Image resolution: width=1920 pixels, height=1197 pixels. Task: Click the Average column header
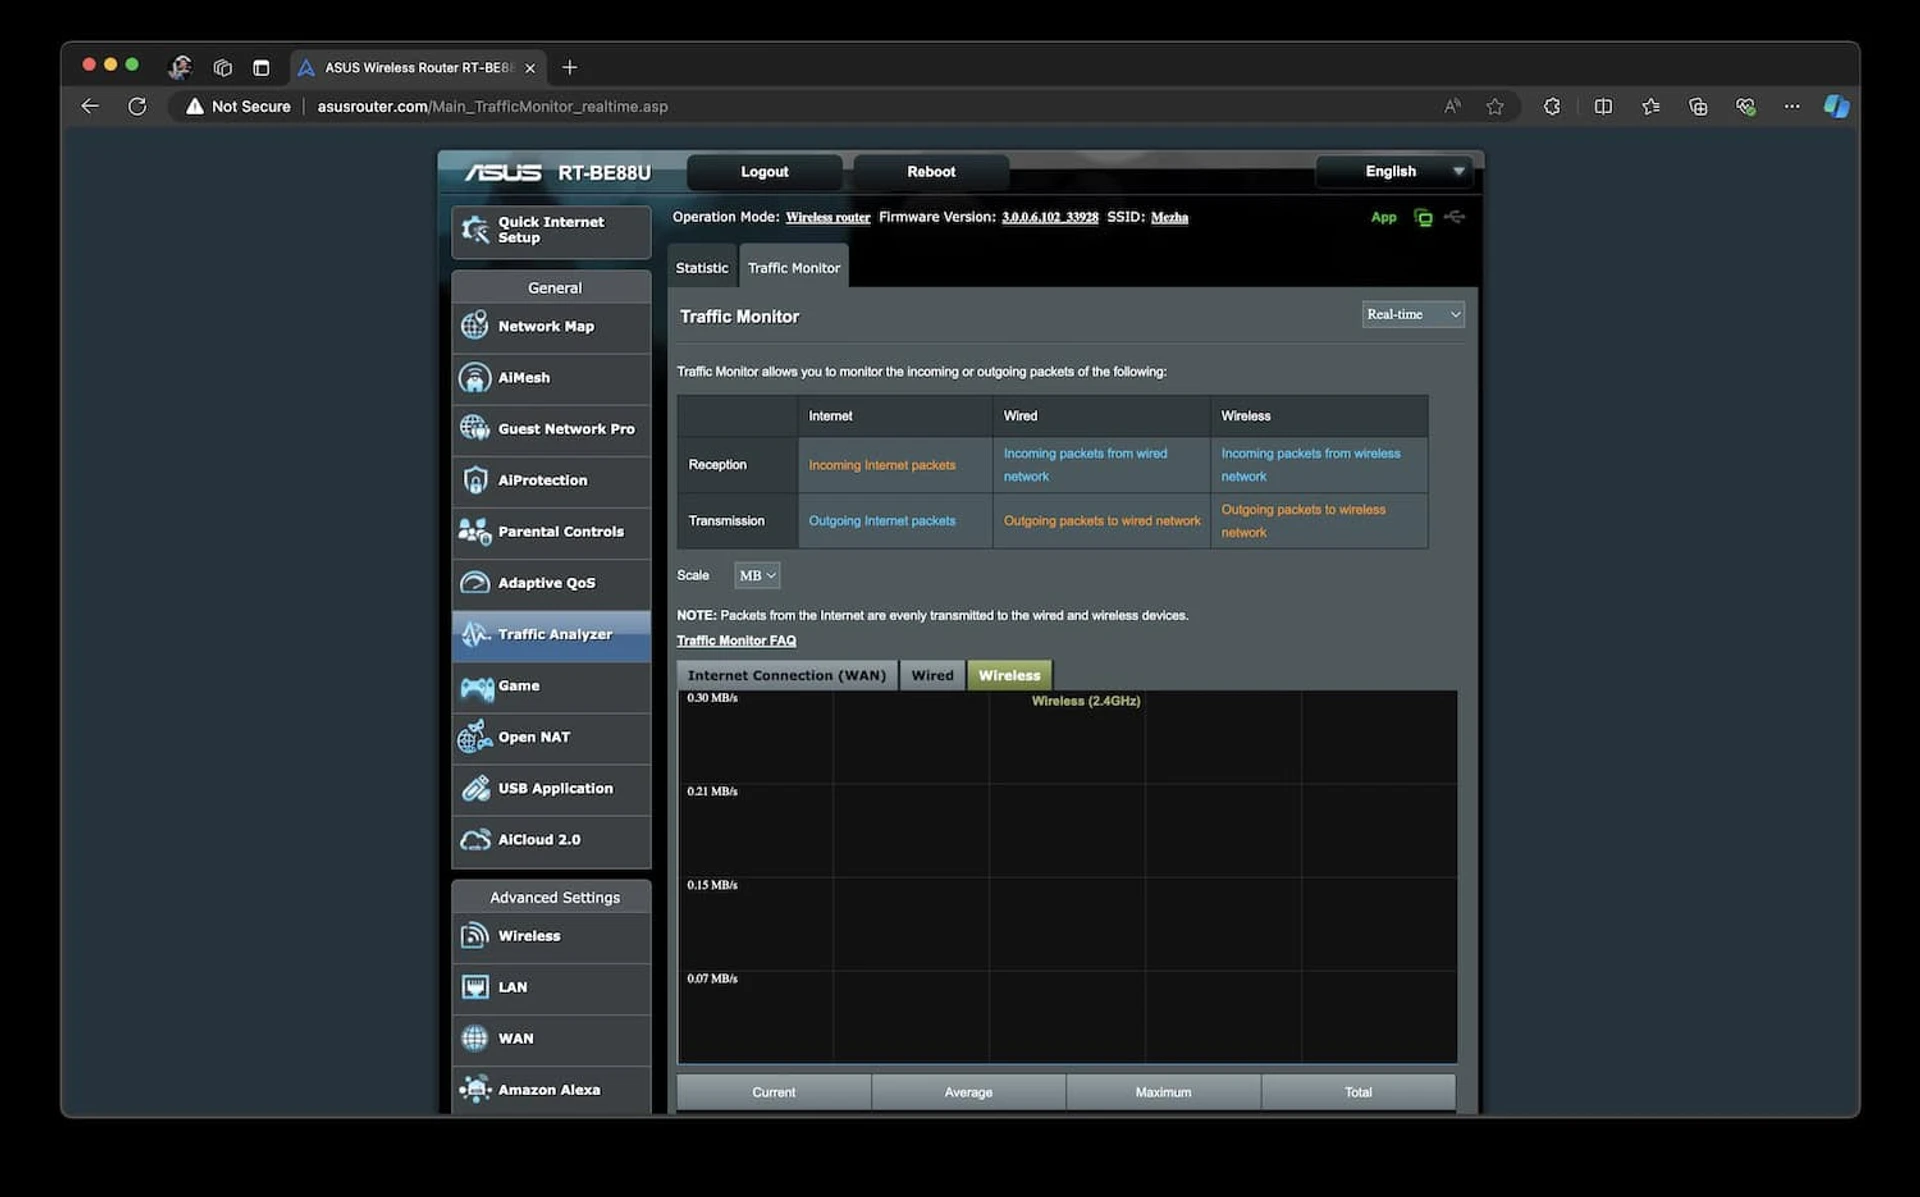coord(968,1092)
